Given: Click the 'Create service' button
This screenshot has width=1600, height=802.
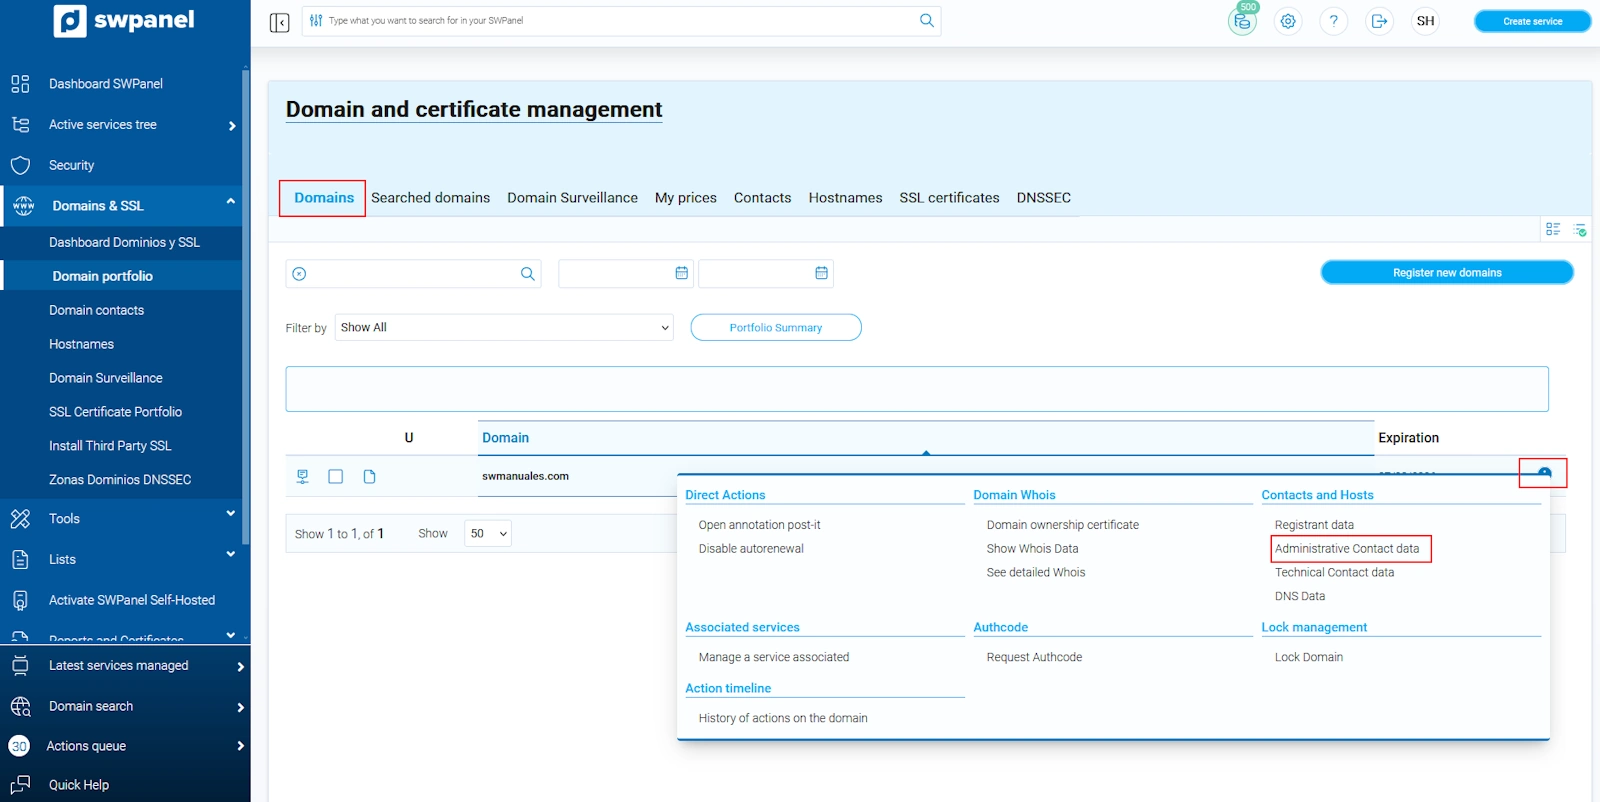Looking at the screenshot, I should (1531, 21).
